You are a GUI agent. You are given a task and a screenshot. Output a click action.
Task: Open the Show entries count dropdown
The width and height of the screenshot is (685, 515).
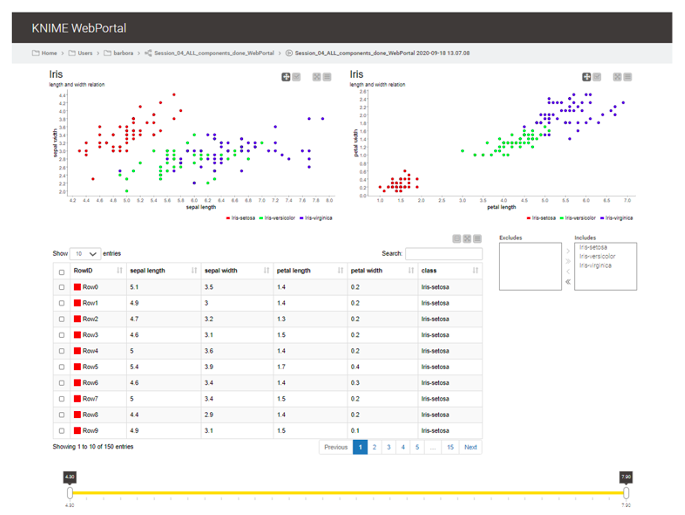(x=85, y=254)
